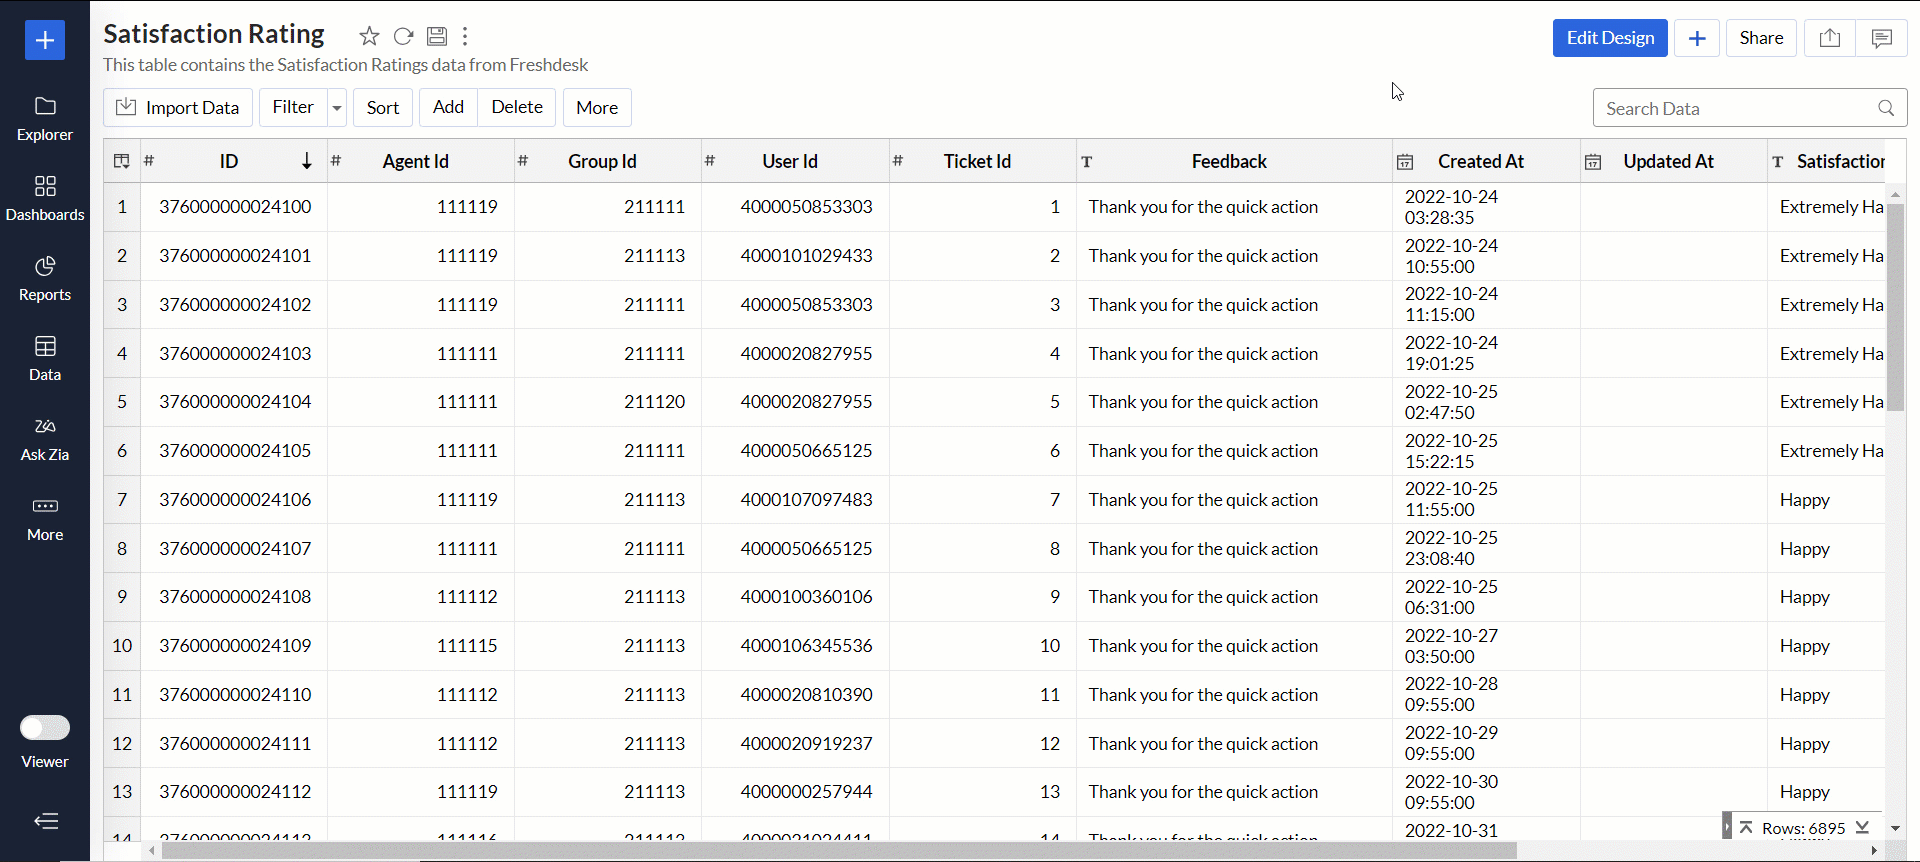
Task: Go to Dashboards in the sidebar
Action: tap(45, 198)
